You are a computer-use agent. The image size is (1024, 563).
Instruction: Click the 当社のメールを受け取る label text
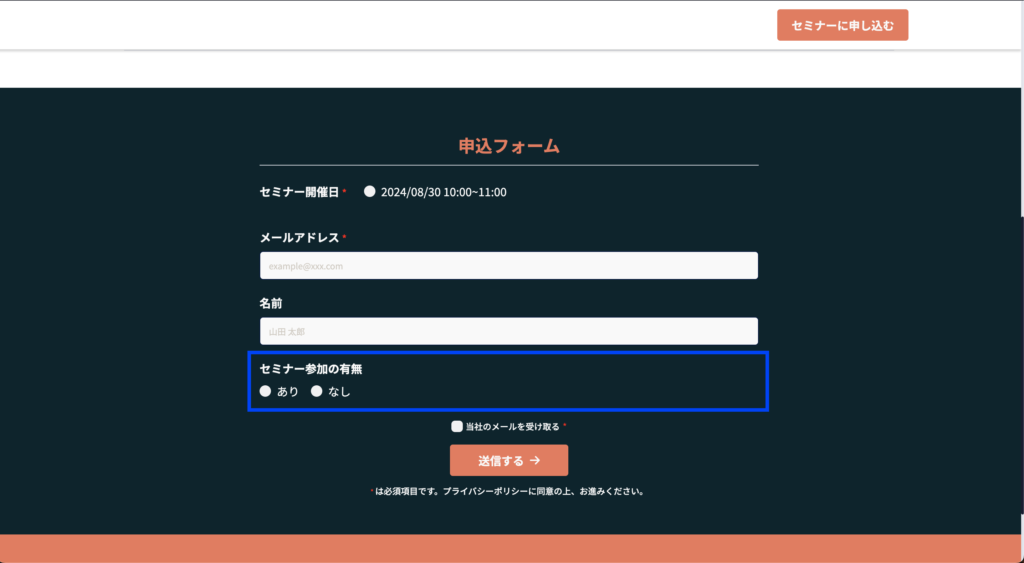pyautogui.click(x=512, y=427)
